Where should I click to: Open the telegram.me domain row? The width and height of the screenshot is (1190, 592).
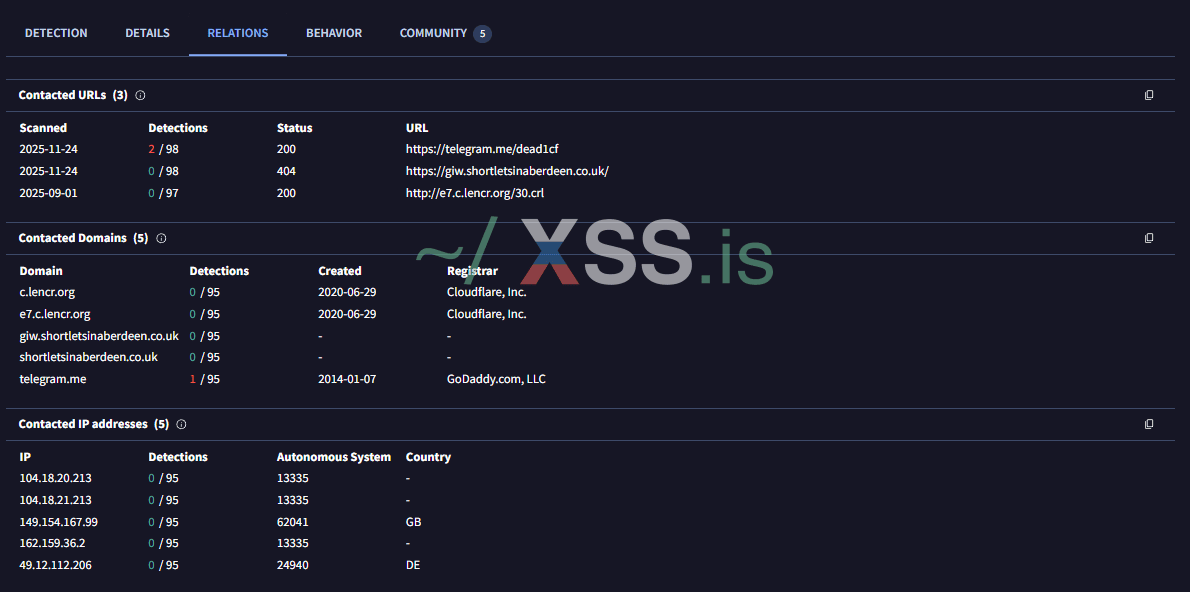click(x=53, y=379)
